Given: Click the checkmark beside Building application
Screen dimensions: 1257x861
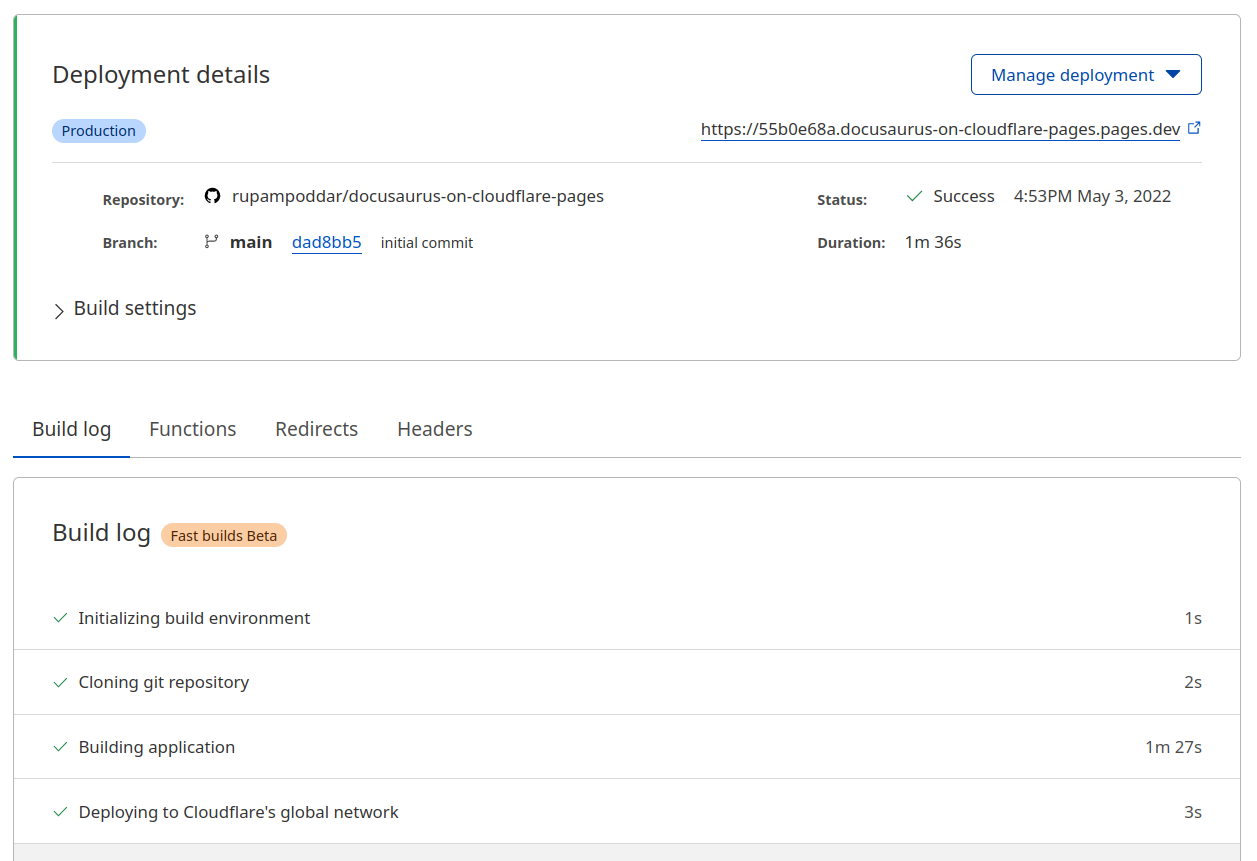Looking at the screenshot, I should (x=60, y=747).
